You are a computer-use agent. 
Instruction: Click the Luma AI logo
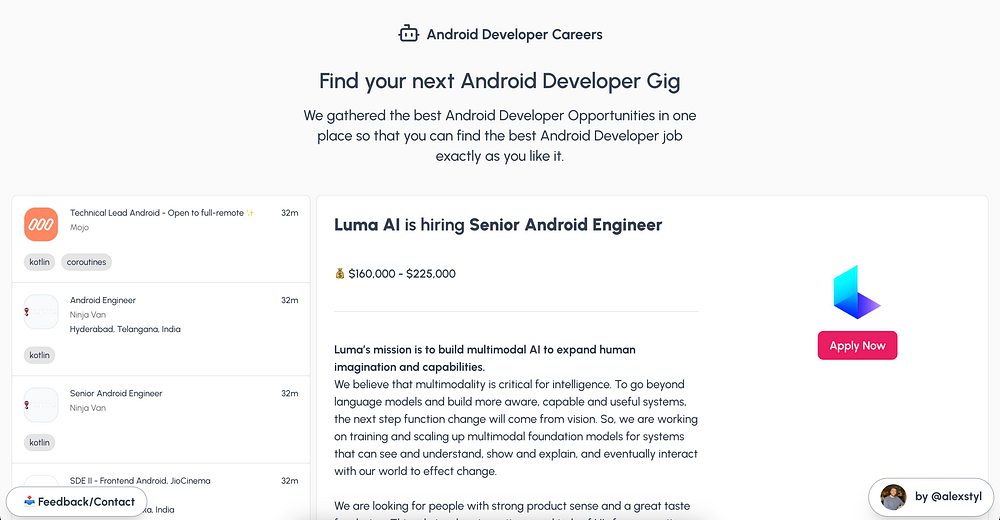(857, 293)
